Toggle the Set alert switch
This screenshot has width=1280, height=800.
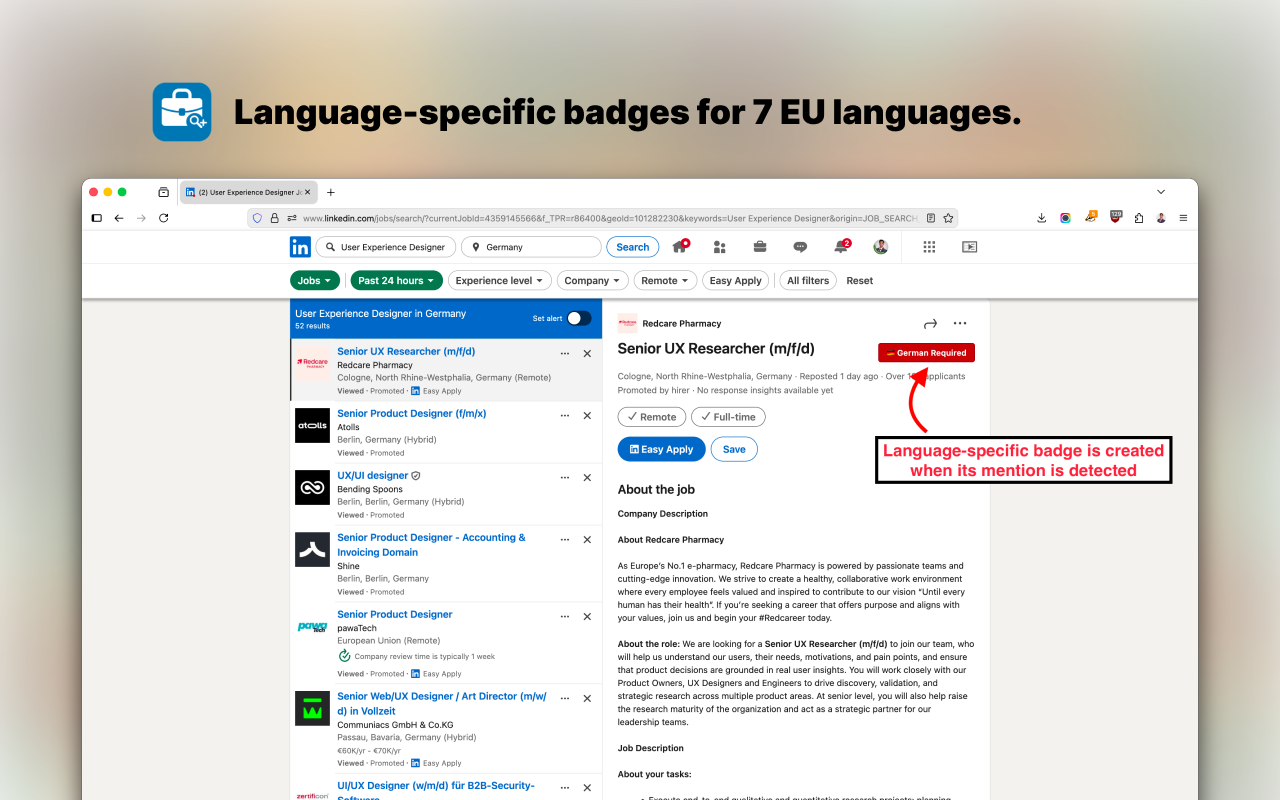(578, 318)
